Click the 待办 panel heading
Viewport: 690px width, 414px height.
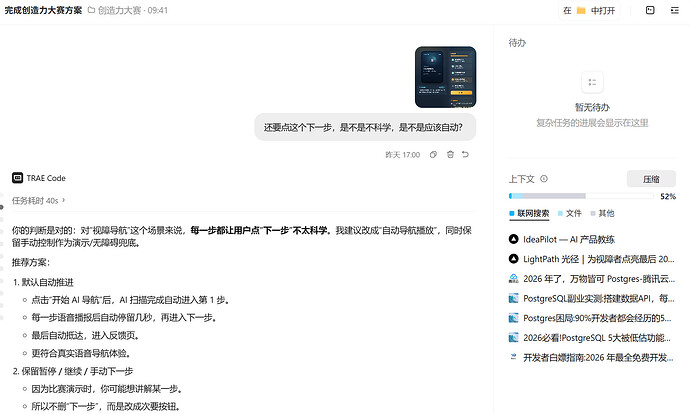pyautogui.click(x=517, y=43)
